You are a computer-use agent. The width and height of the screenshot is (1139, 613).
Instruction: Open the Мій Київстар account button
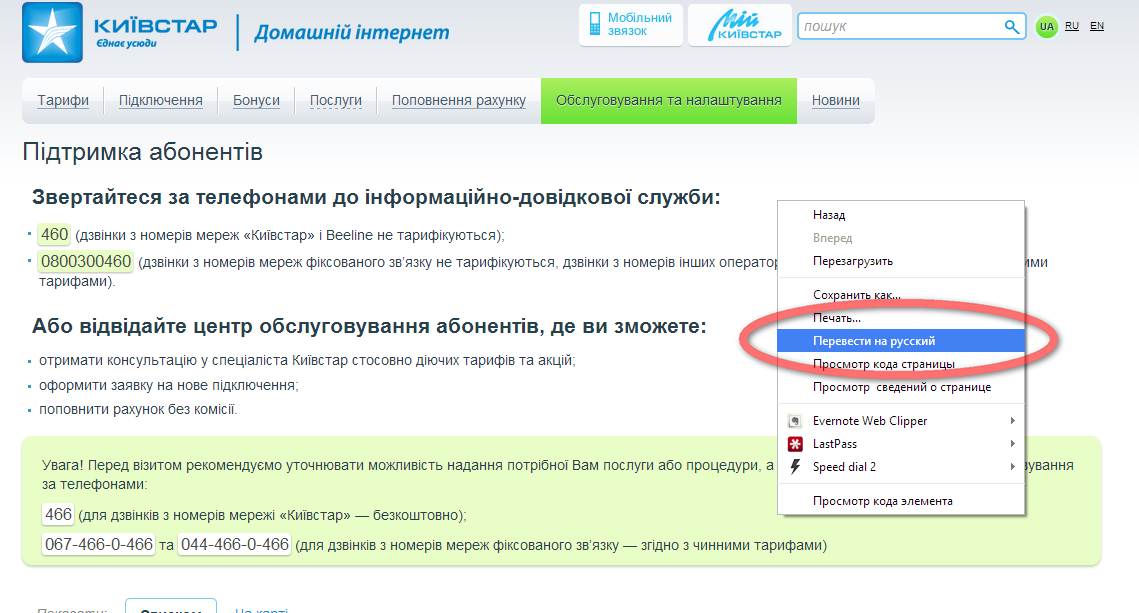point(739,25)
